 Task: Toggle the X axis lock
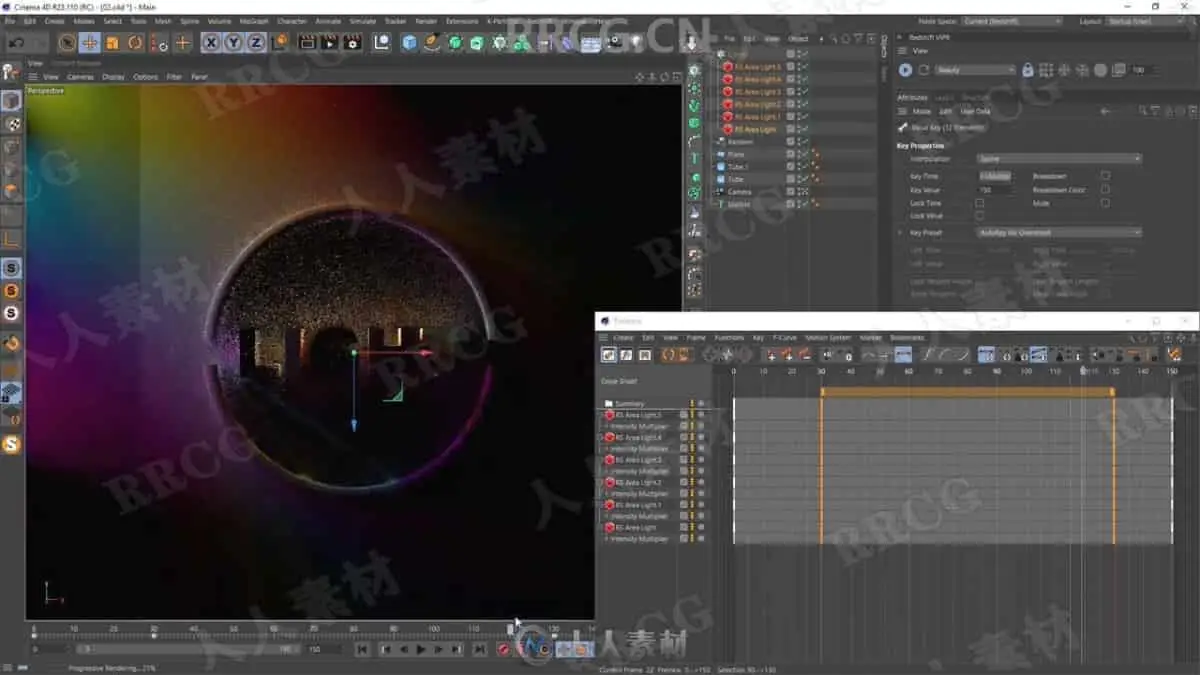[x=211, y=42]
